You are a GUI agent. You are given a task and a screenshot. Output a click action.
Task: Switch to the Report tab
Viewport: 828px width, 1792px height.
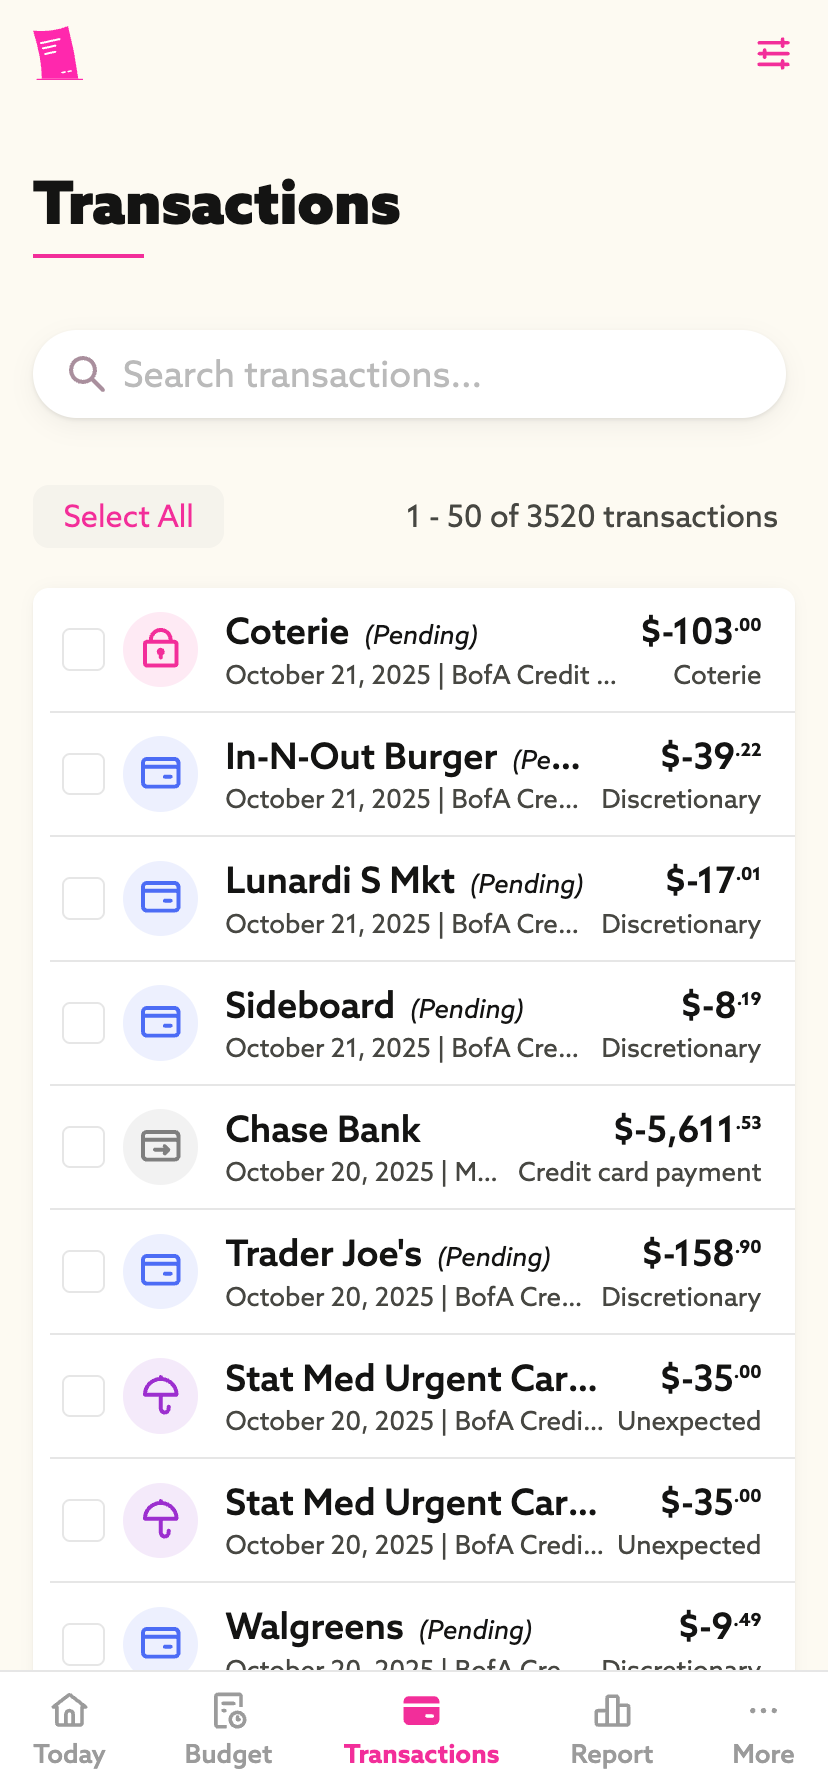(612, 1730)
